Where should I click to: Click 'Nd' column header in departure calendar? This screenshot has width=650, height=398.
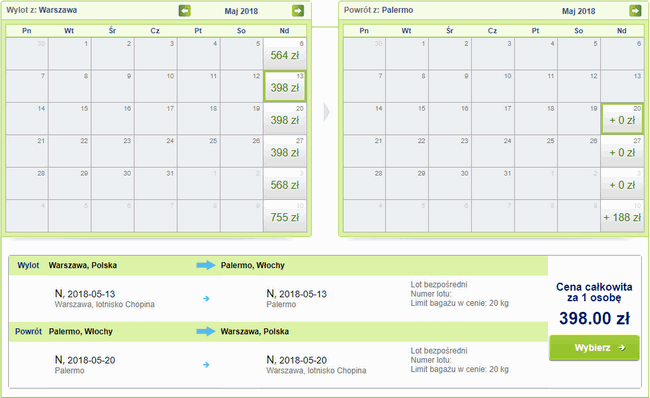pyautogui.click(x=284, y=31)
